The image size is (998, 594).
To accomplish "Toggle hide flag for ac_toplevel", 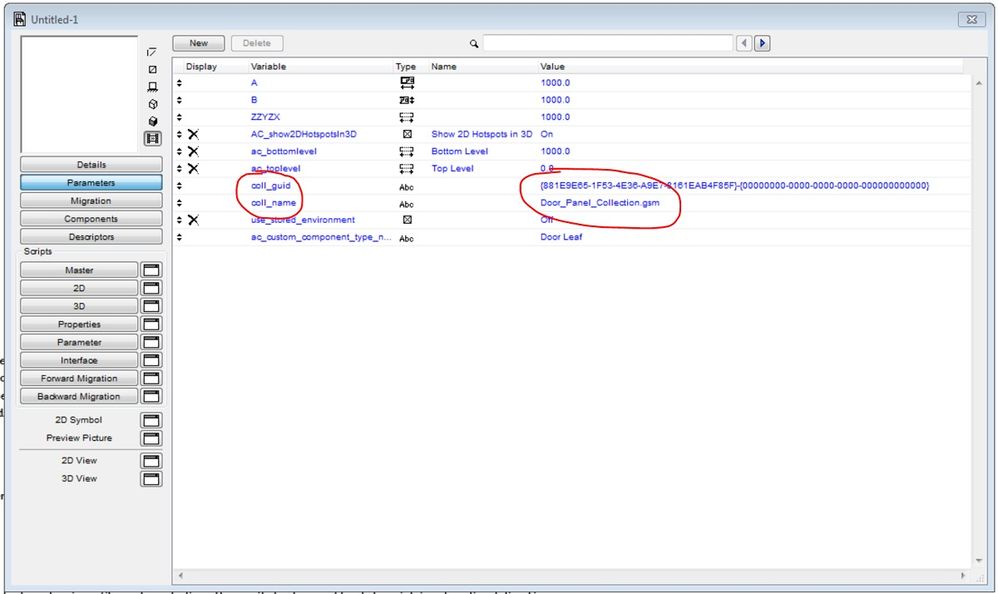I will coord(193,169).
